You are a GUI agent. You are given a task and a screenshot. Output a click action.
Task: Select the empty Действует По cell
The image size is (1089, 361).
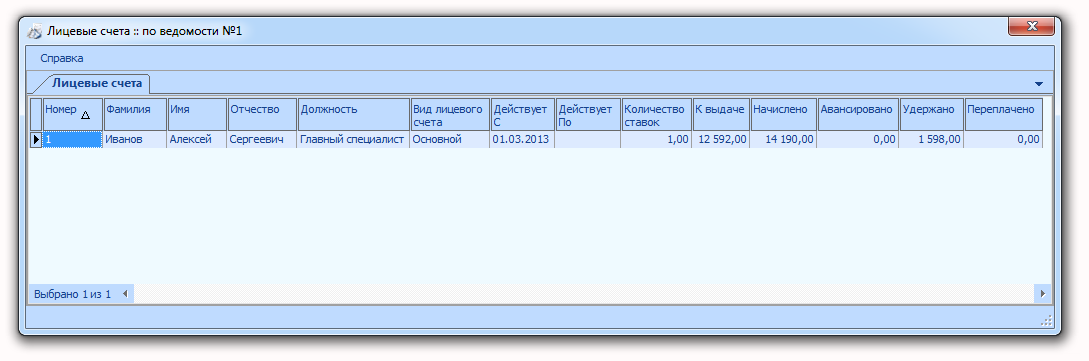(588, 140)
